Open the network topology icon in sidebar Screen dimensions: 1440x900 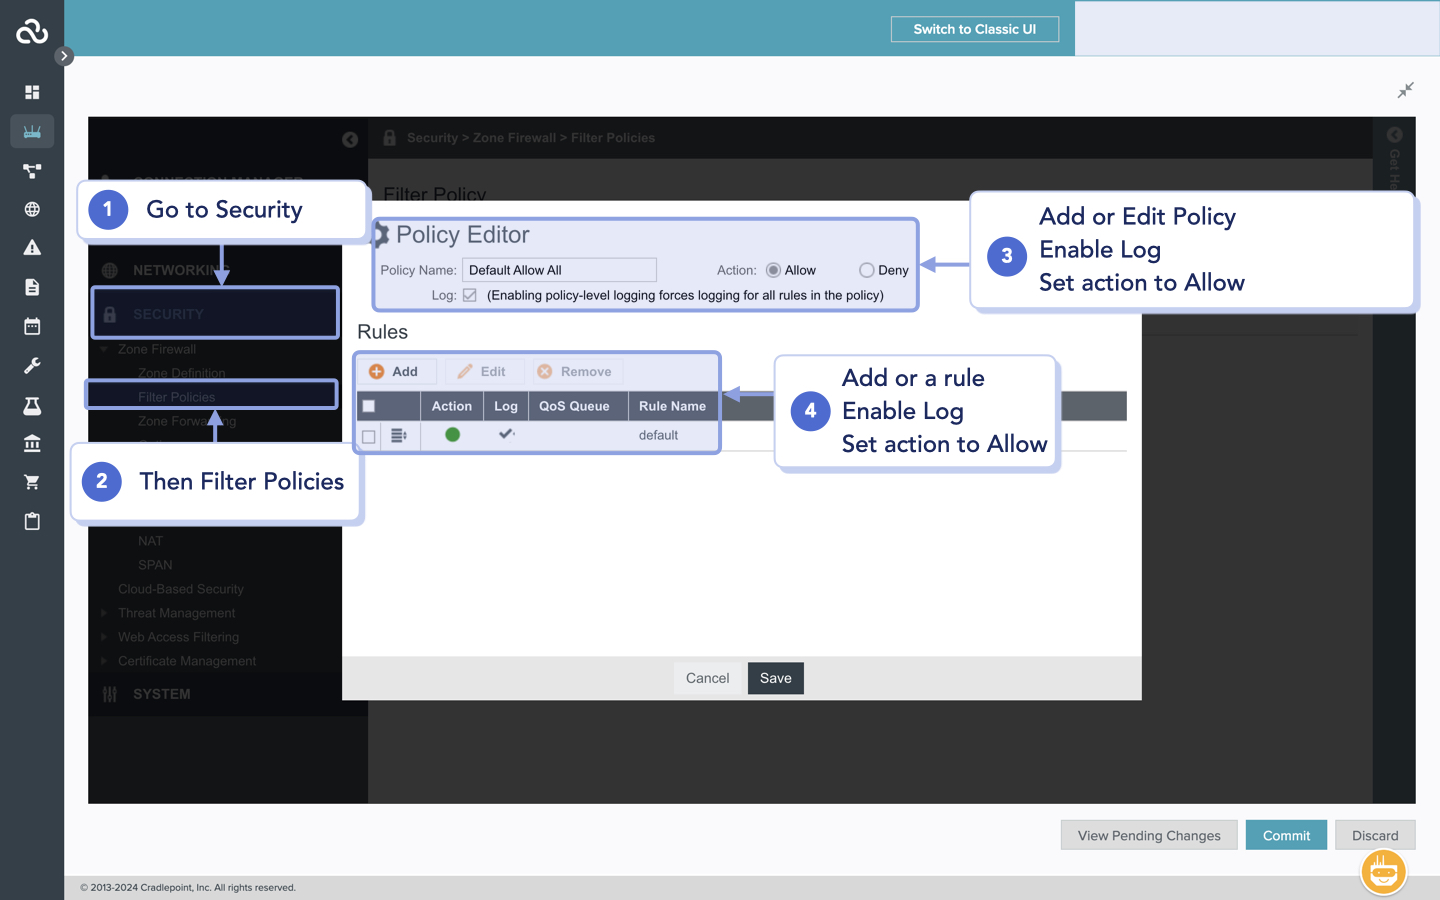32,170
